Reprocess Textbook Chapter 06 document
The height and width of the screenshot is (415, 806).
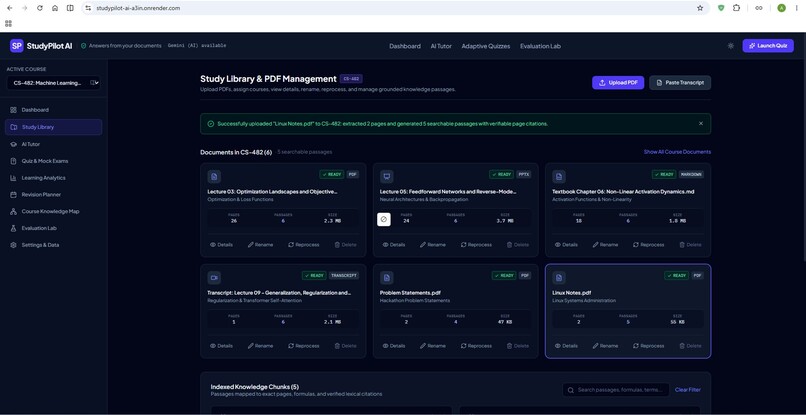point(648,245)
